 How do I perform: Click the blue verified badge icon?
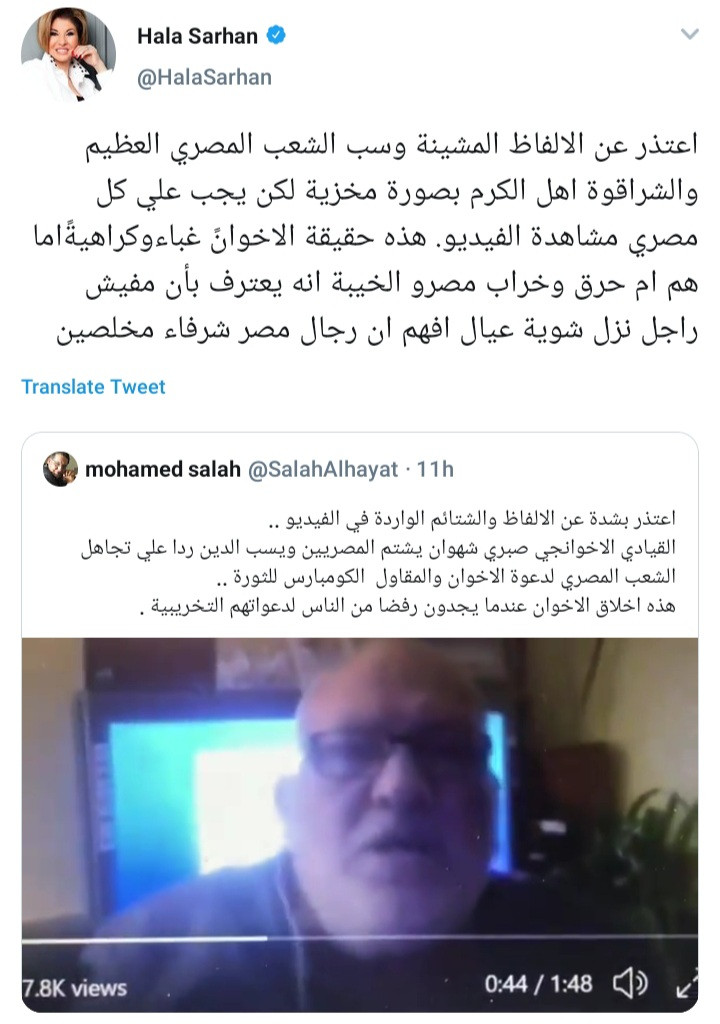276,35
